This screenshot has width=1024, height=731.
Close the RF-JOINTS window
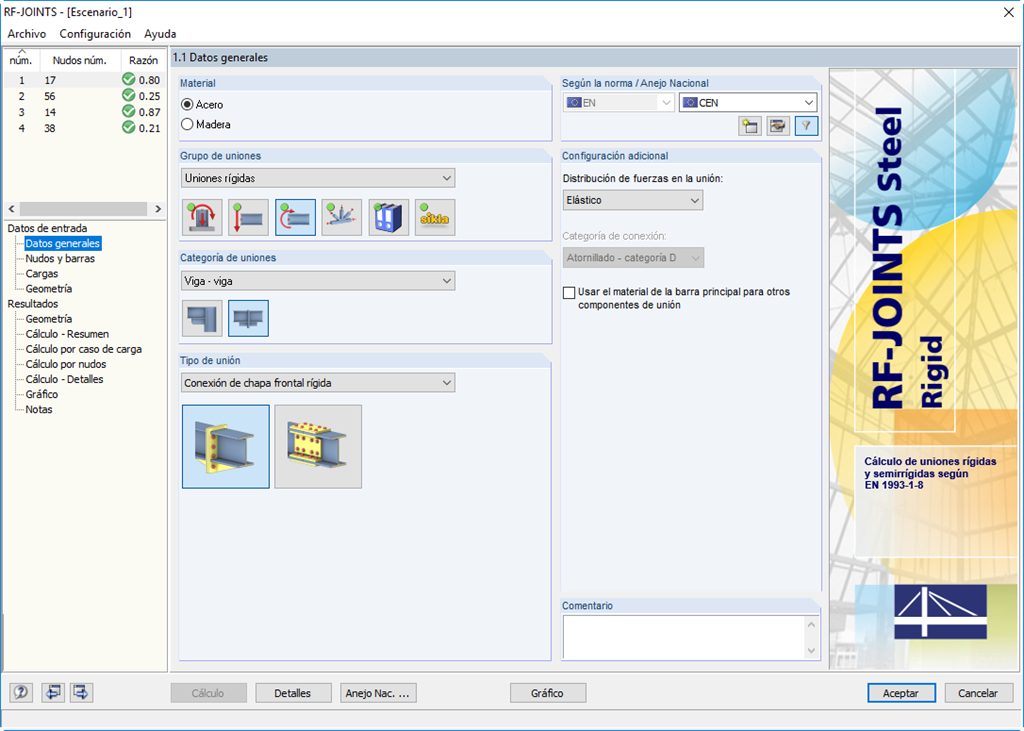1008,12
